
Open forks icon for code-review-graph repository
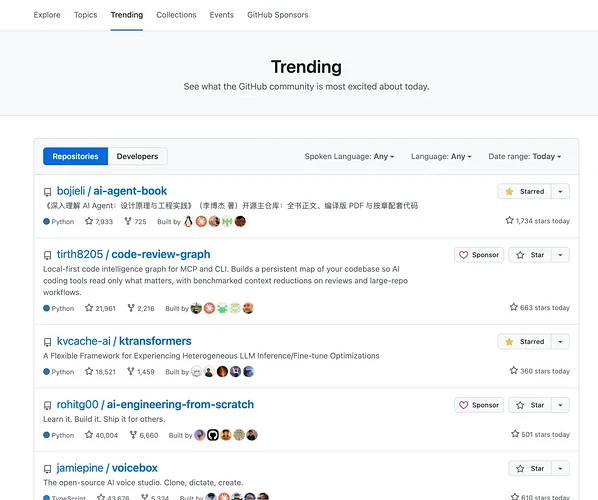point(131,308)
